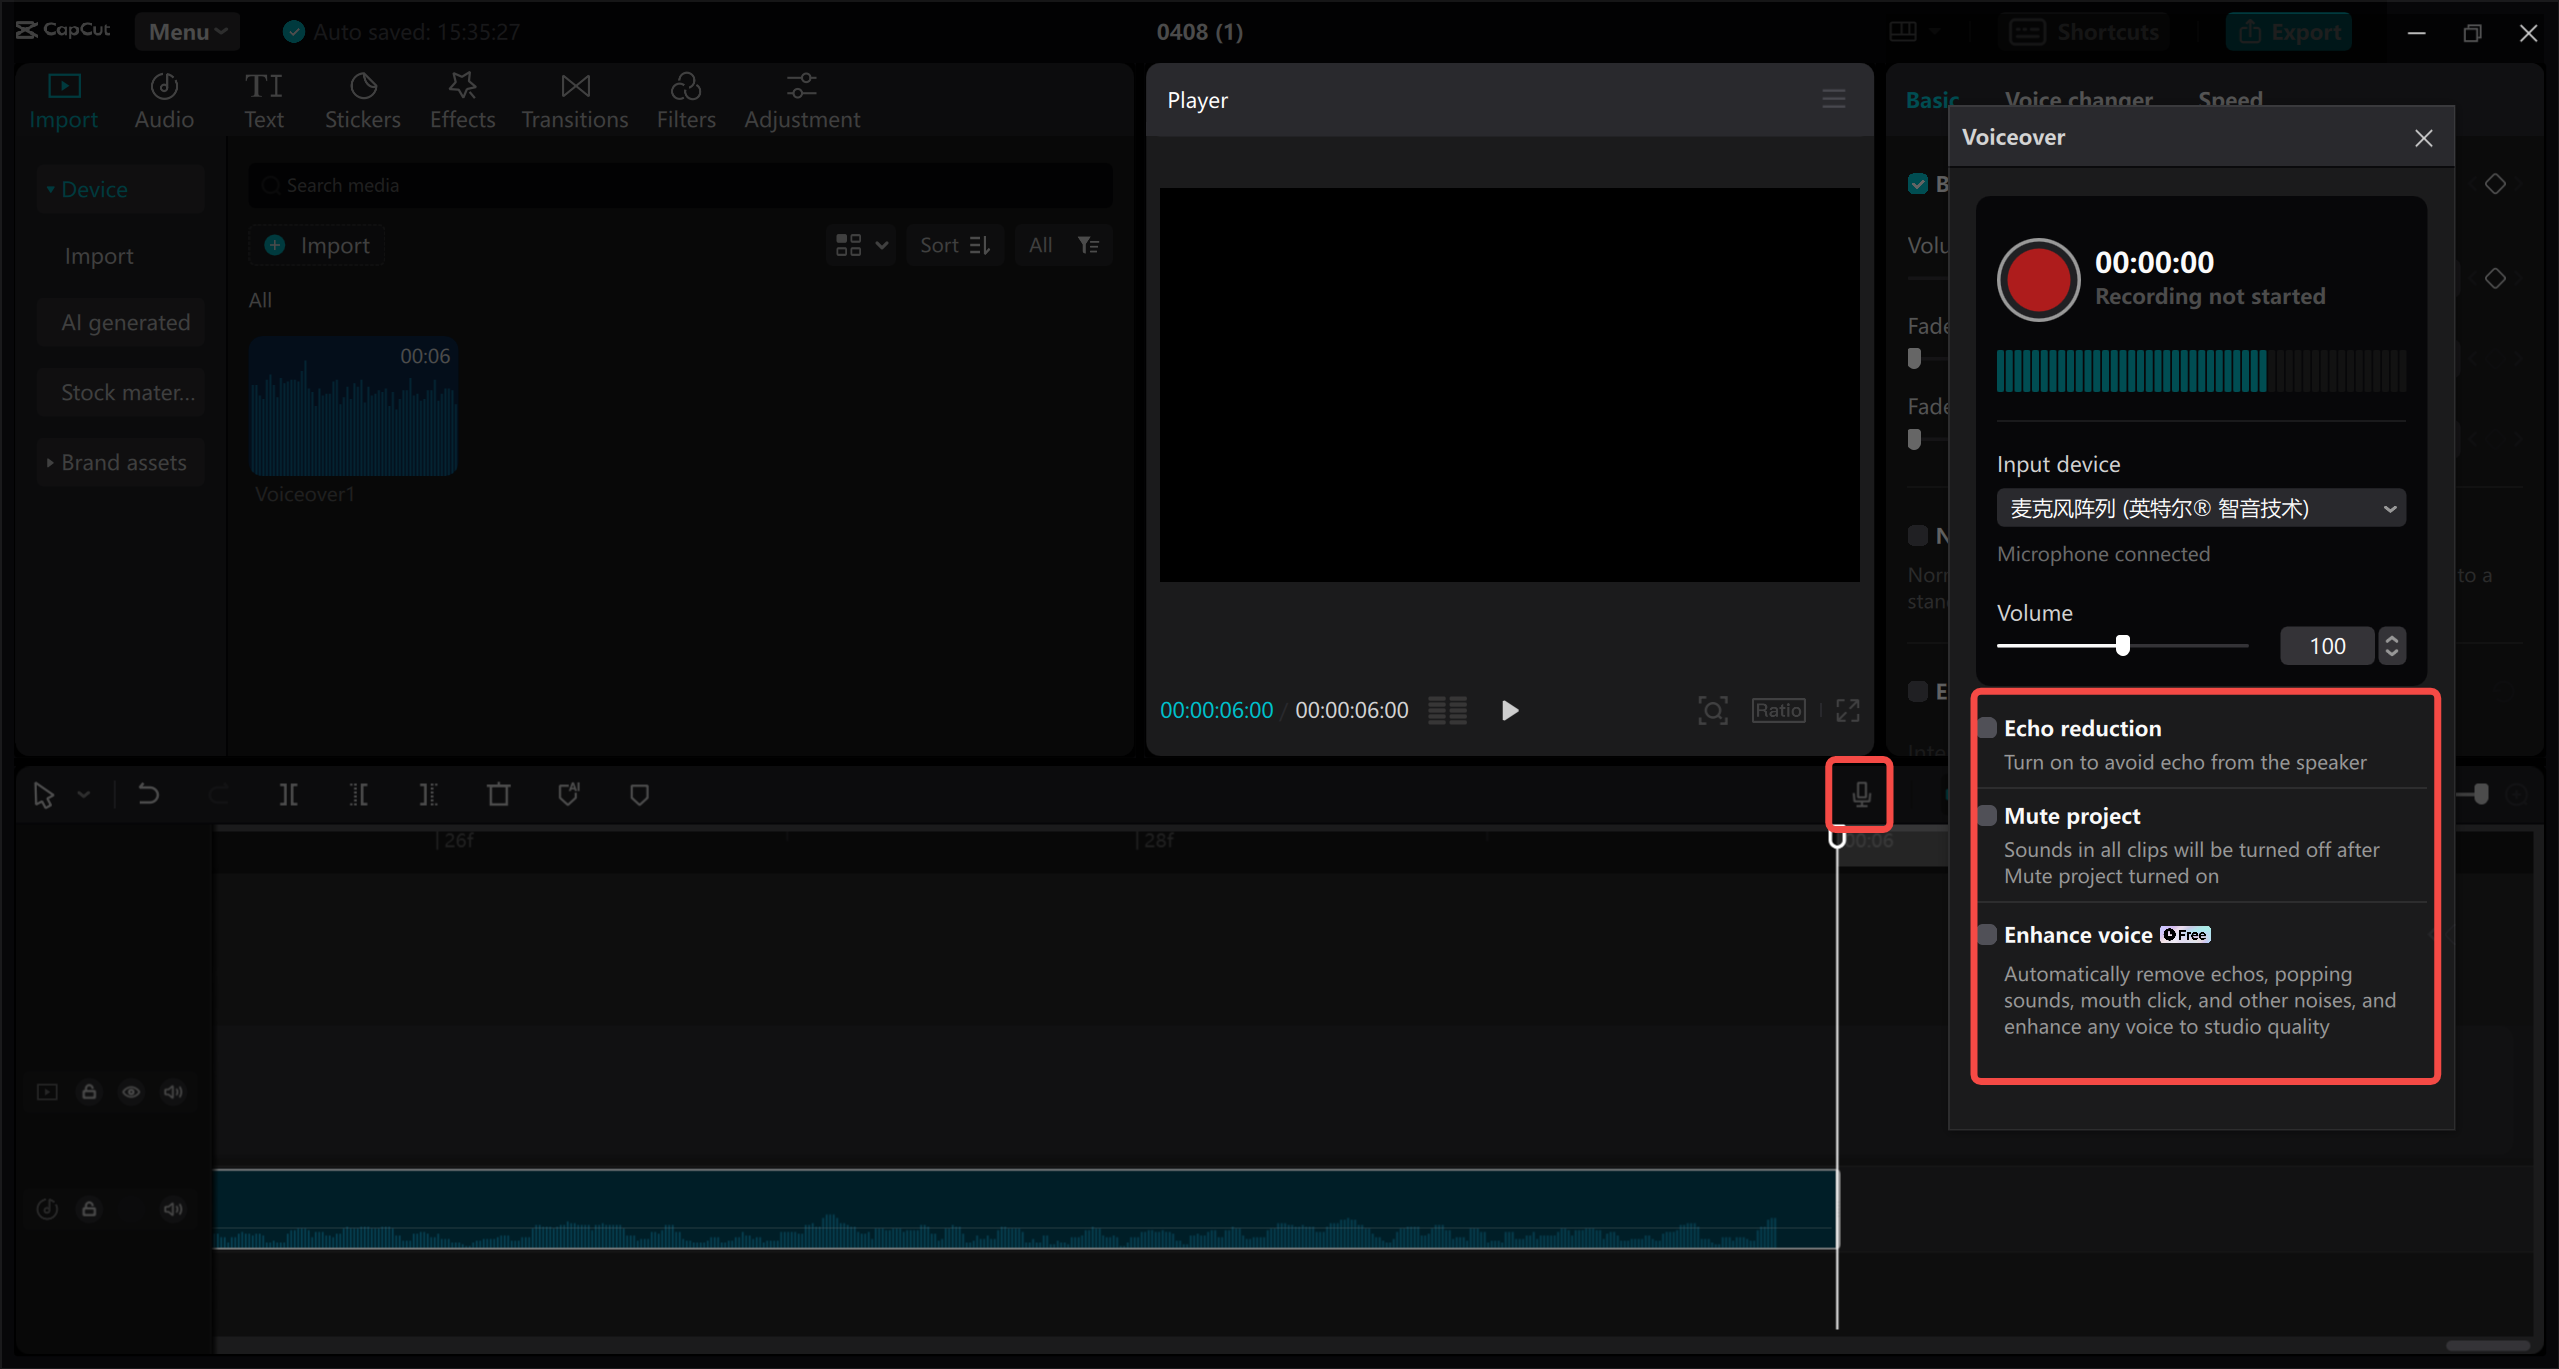Viewport: 2559px width, 1369px height.
Task: Enable the Mute project checkbox
Action: [x=1987, y=814]
